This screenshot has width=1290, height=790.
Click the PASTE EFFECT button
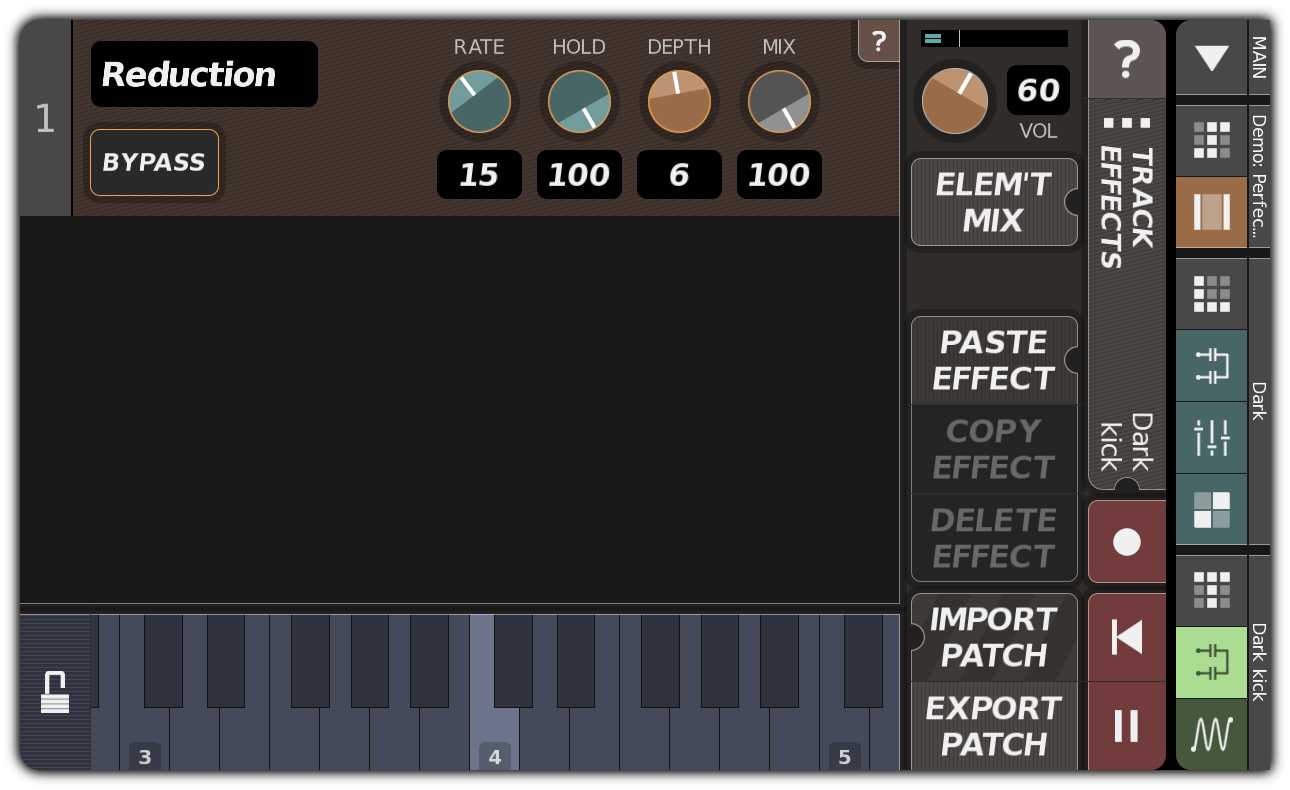click(993, 360)
